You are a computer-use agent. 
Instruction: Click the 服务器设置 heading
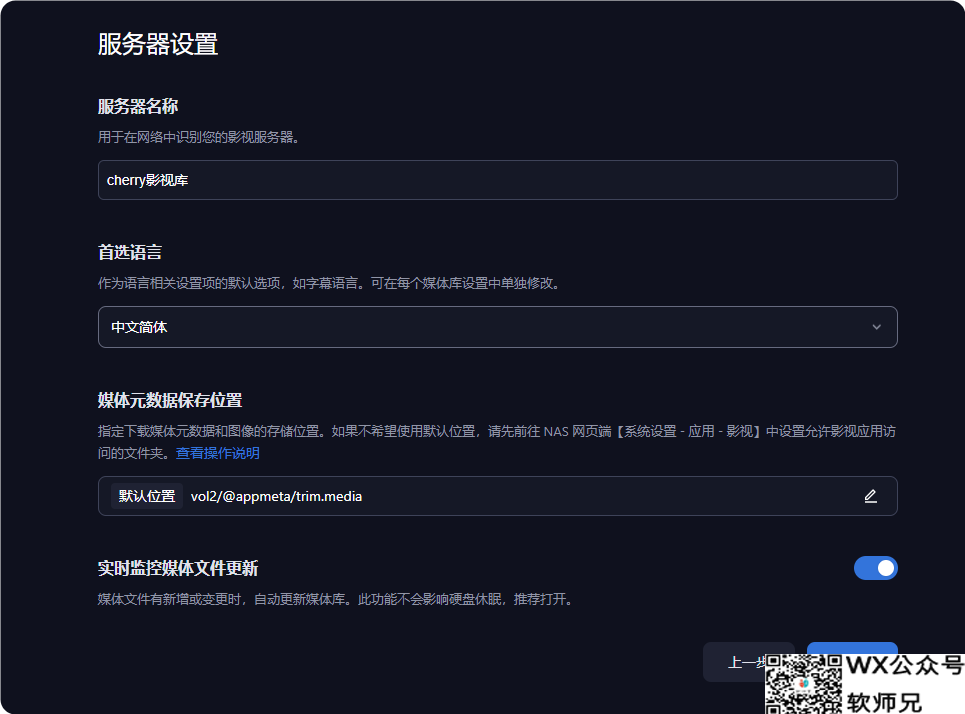[158, 44]
